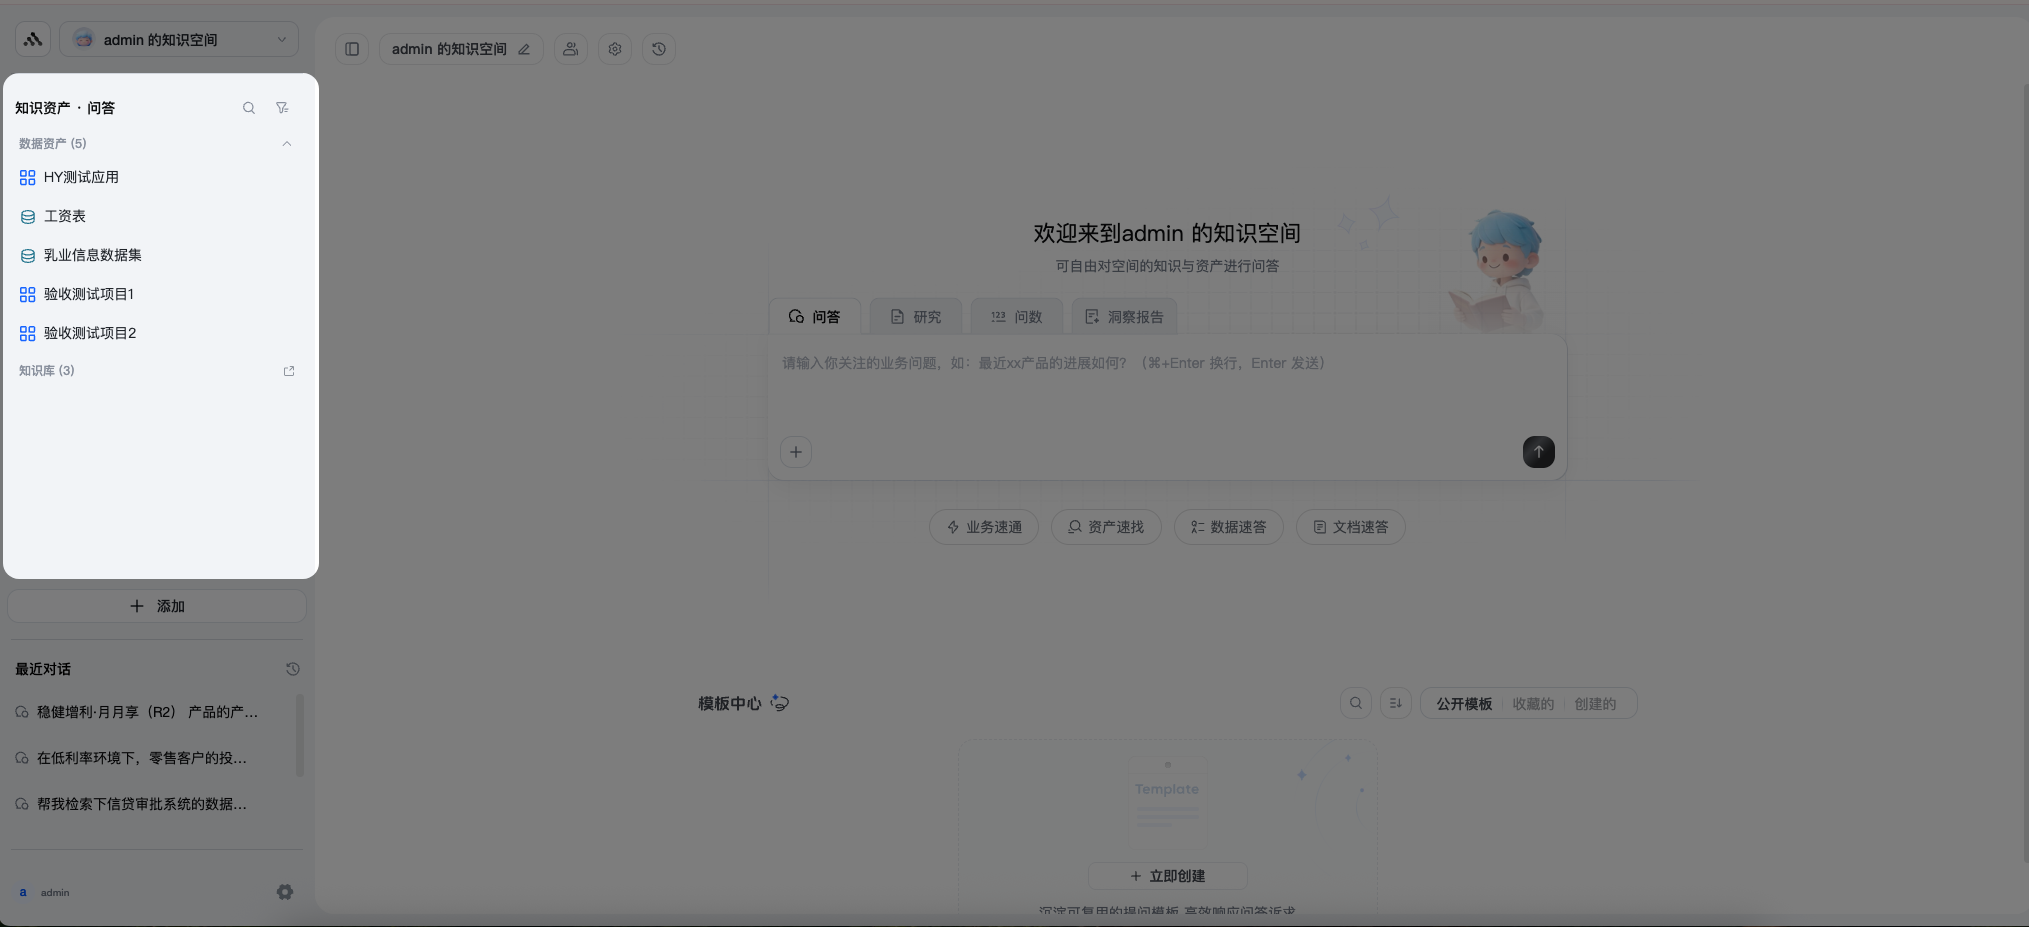Choose the 资产速找 quick action
The height and width of the screenshot is (927, 2029).
tap(1106, 527)
